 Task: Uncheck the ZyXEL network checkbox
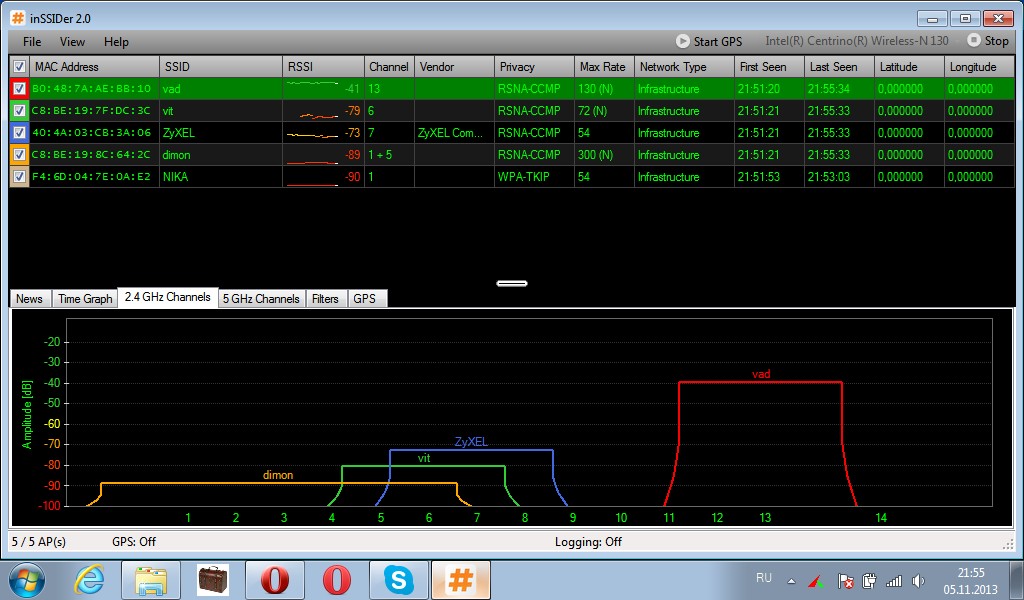(x=20, y=133)
